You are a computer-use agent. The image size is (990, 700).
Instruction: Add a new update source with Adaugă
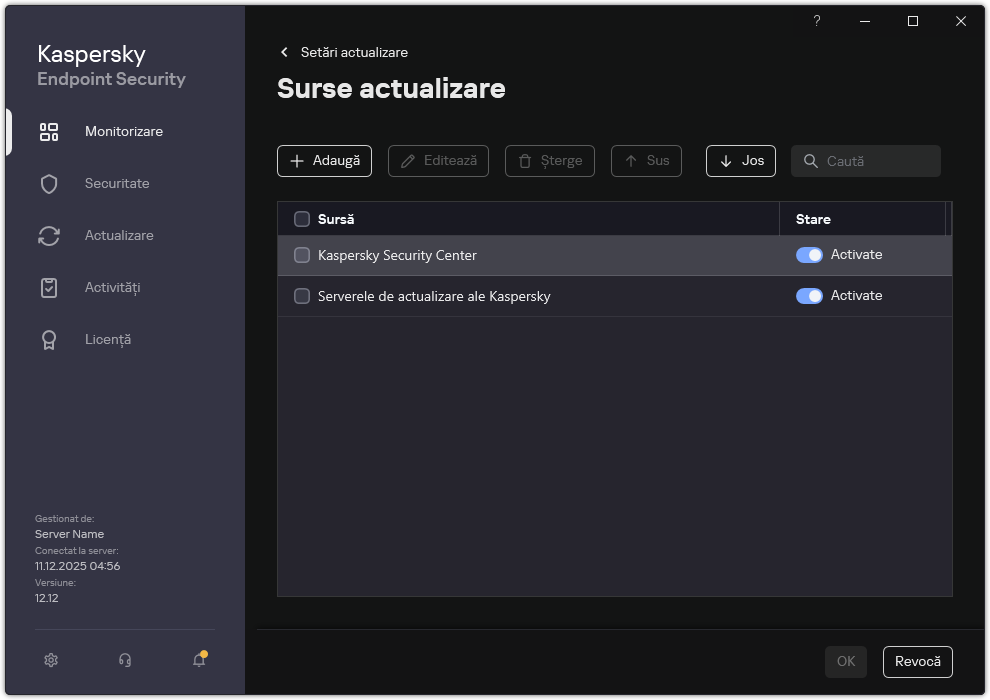(324, 160)
